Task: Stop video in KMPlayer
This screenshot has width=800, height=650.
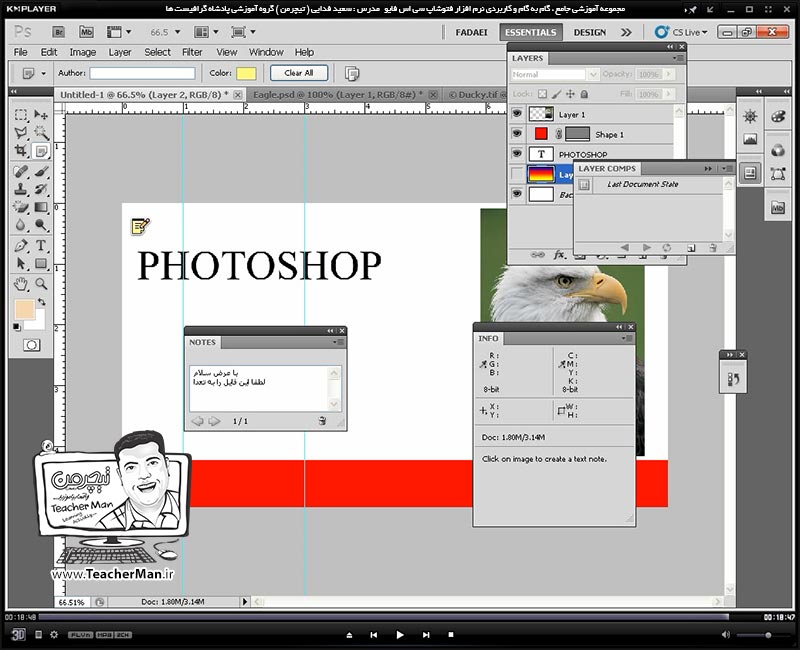Action: click(451, 635)
